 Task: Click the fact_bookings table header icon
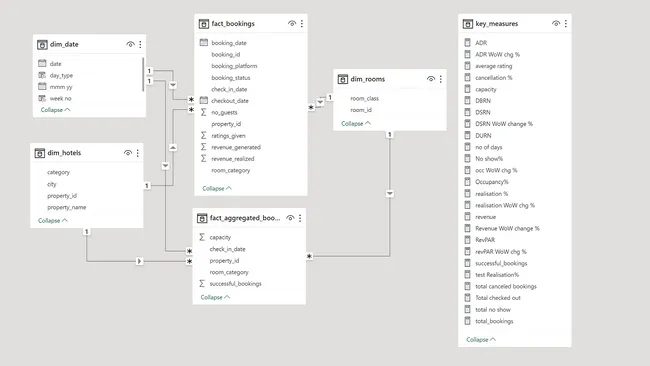pyautogui.click(x=204, y=24)
